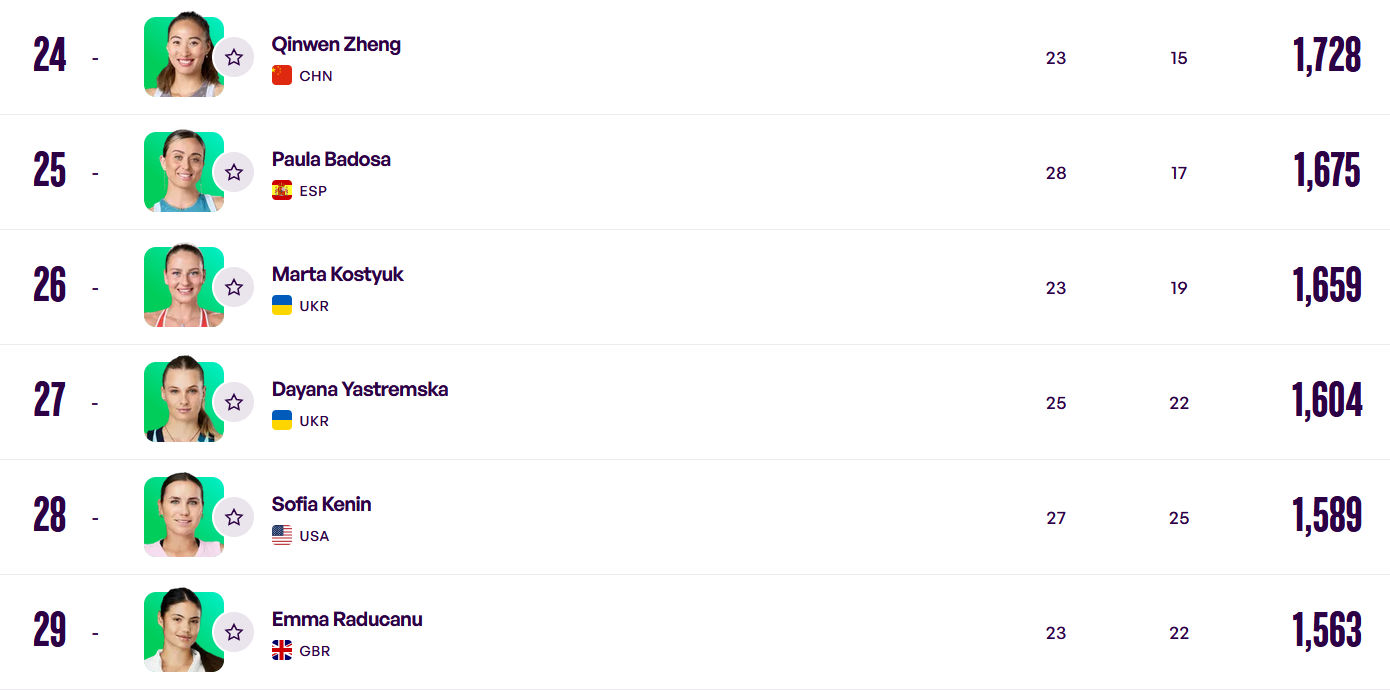The image size is (1390, 690).
Task: Click the Spain flag icon
Action: [x=282, y=190]
